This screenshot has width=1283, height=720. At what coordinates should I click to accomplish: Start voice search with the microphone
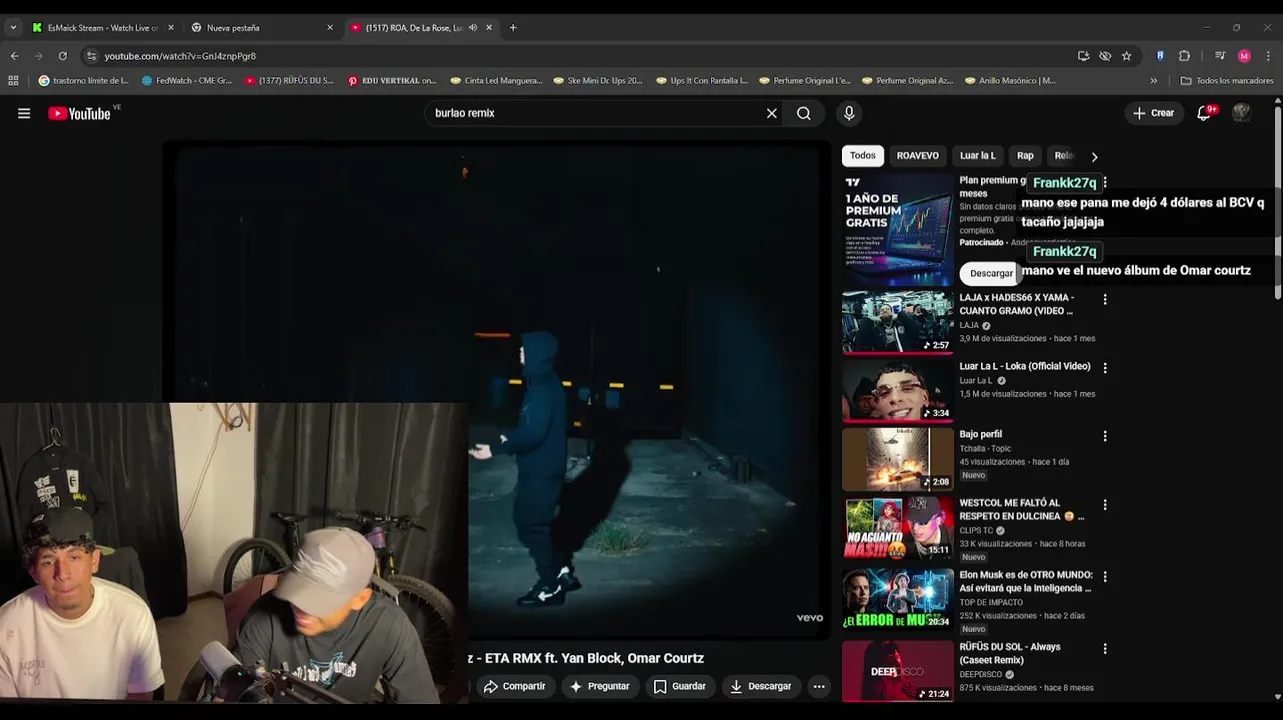(x=849, y=113)
